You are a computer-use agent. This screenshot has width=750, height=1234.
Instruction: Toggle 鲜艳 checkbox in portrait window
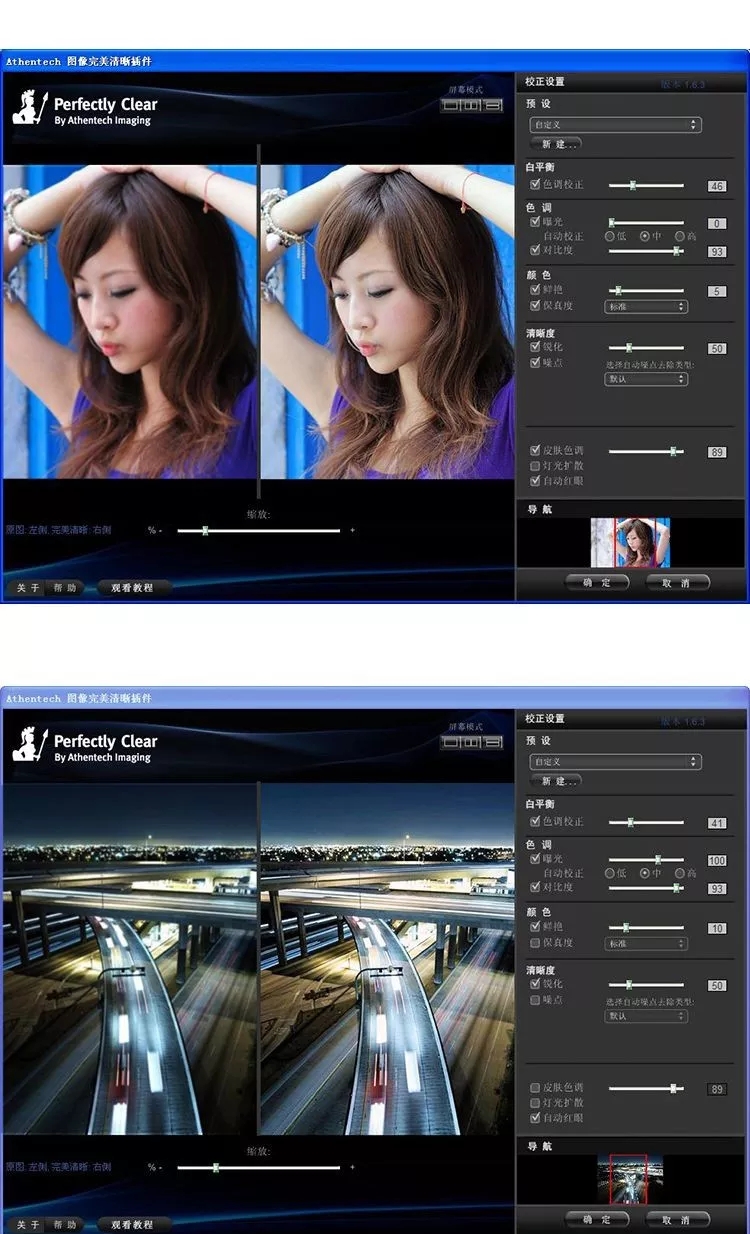coord(535,290)
